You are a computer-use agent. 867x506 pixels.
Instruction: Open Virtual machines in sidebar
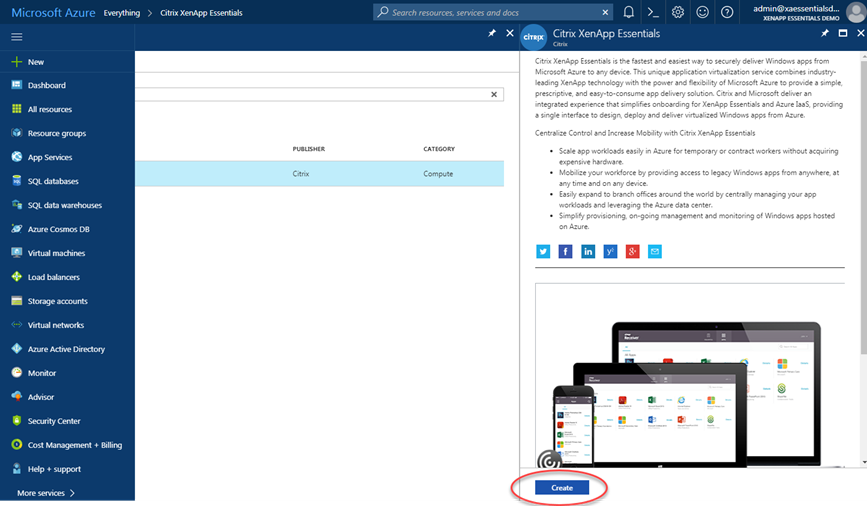pos(56,253)
